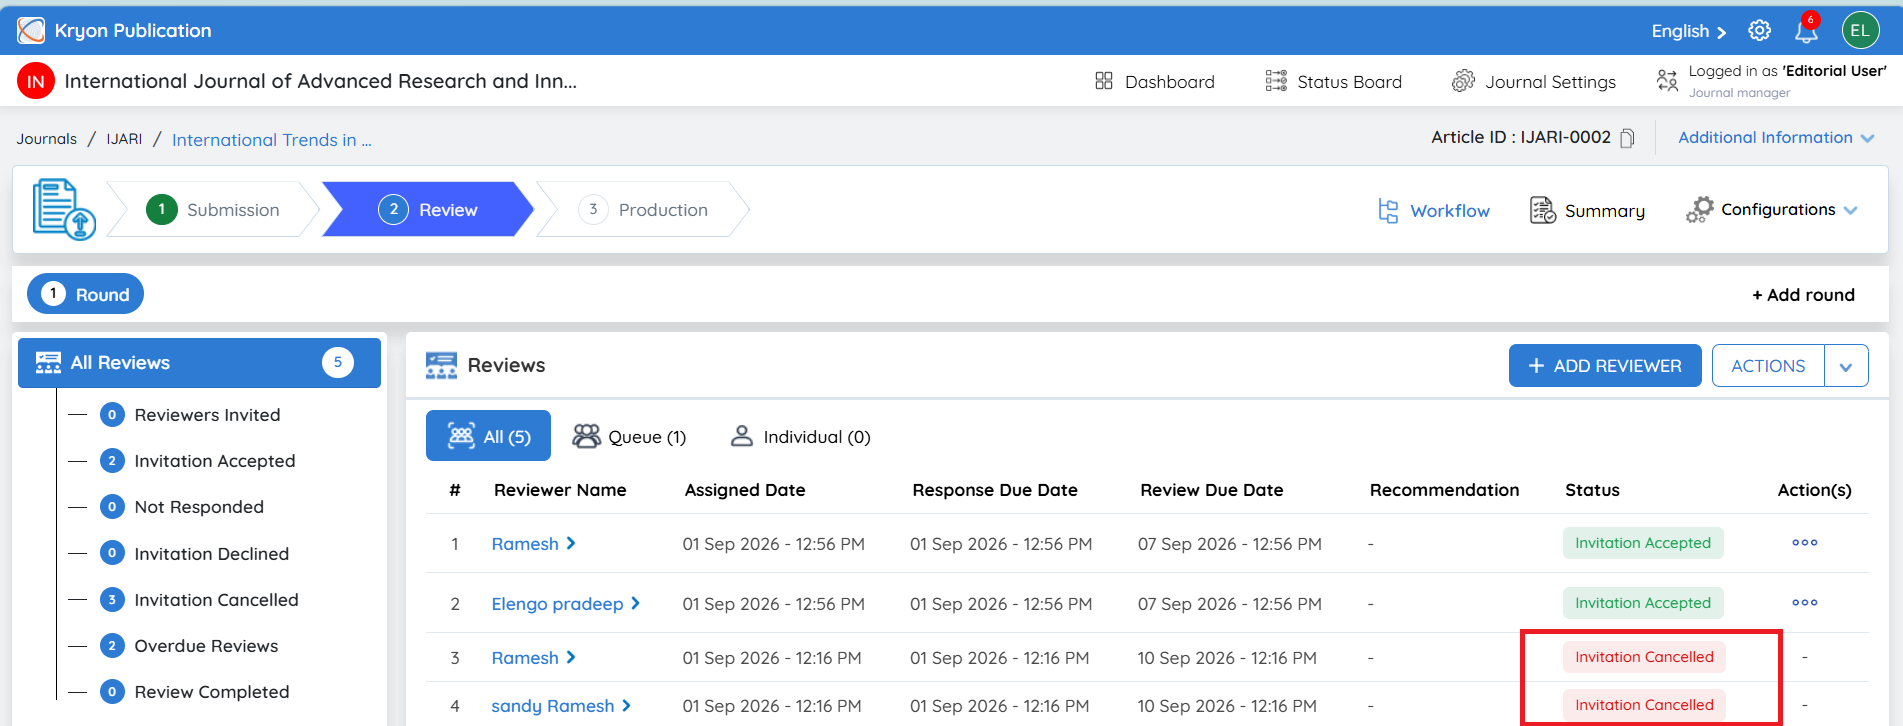Filter by Invitation Accepted in sidebar
1903x726 pixels.
(198, 461)
